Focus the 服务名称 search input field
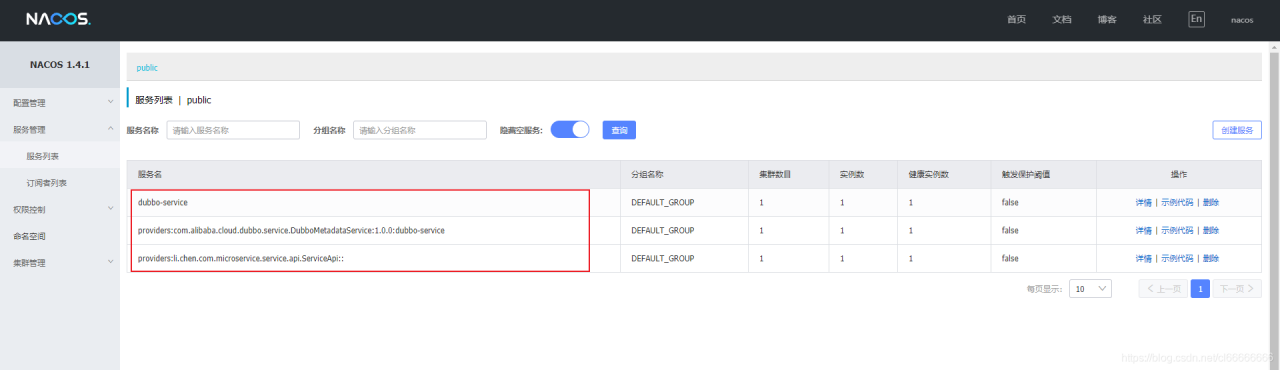Viewport: 1280px width, 370px height. click(233, 130)
